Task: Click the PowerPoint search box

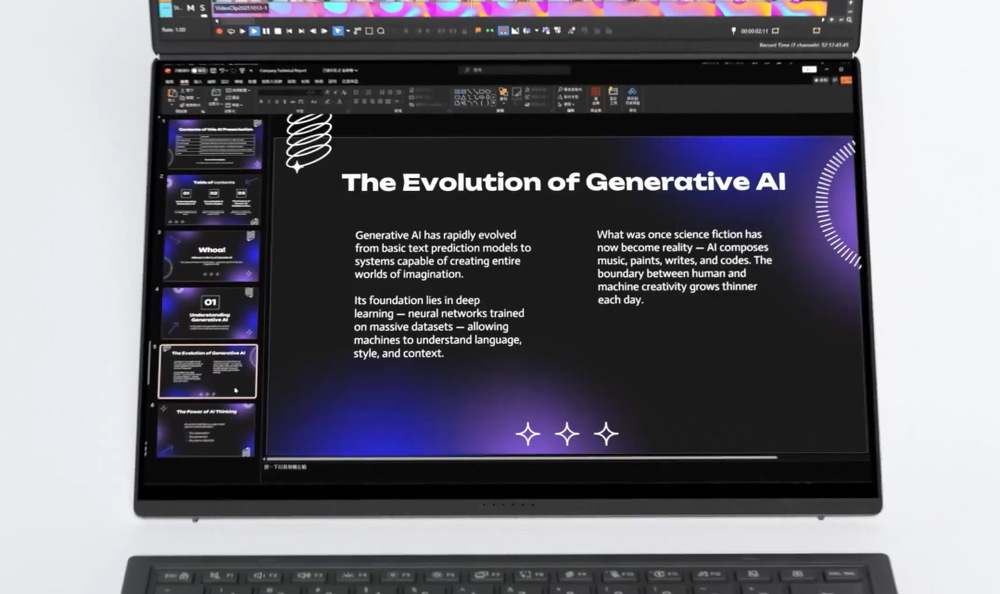Action: tap(514, 70)
